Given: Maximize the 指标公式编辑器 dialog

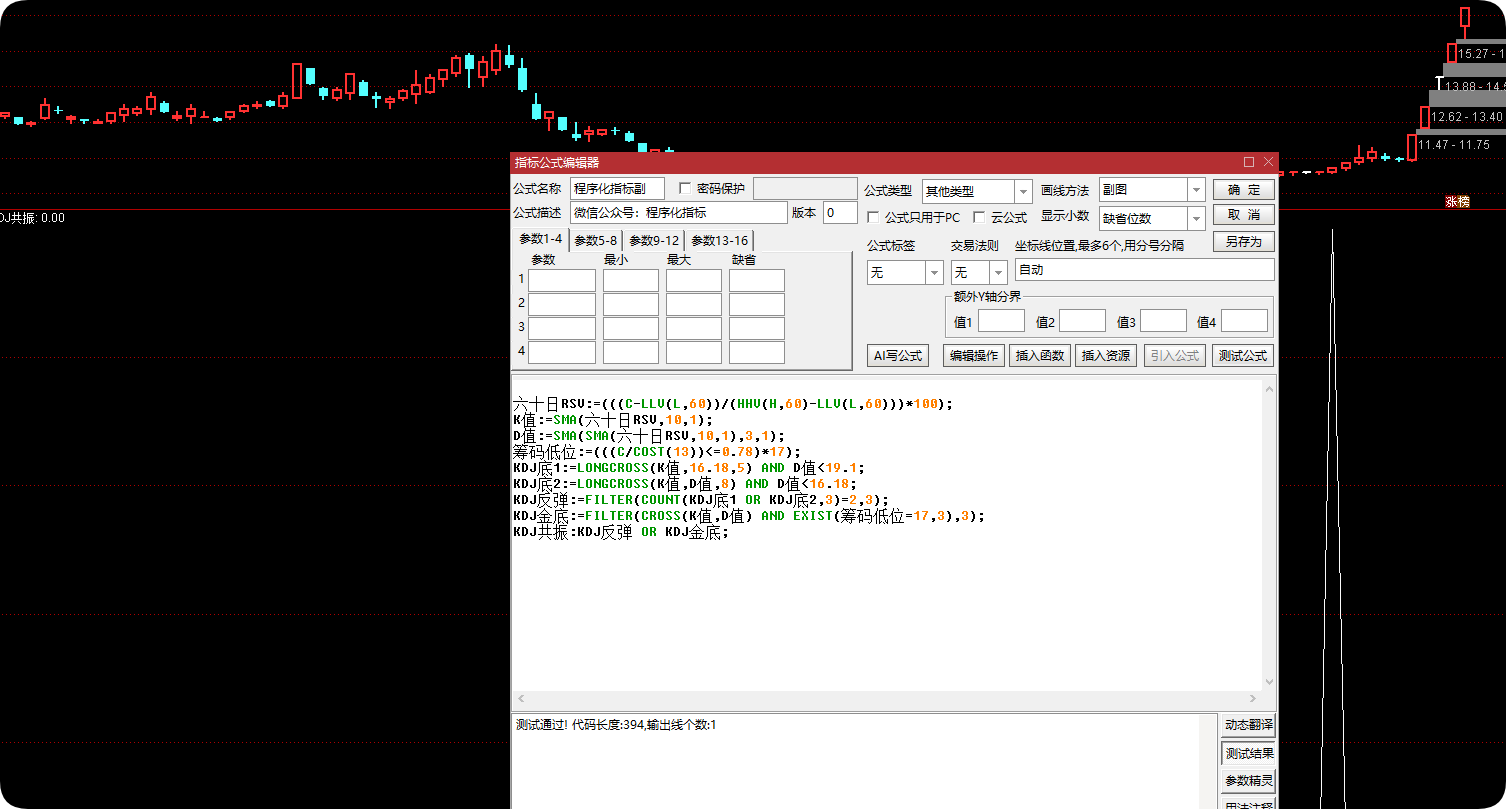Looking at the screenshot, I should (x=1249, y=162).
